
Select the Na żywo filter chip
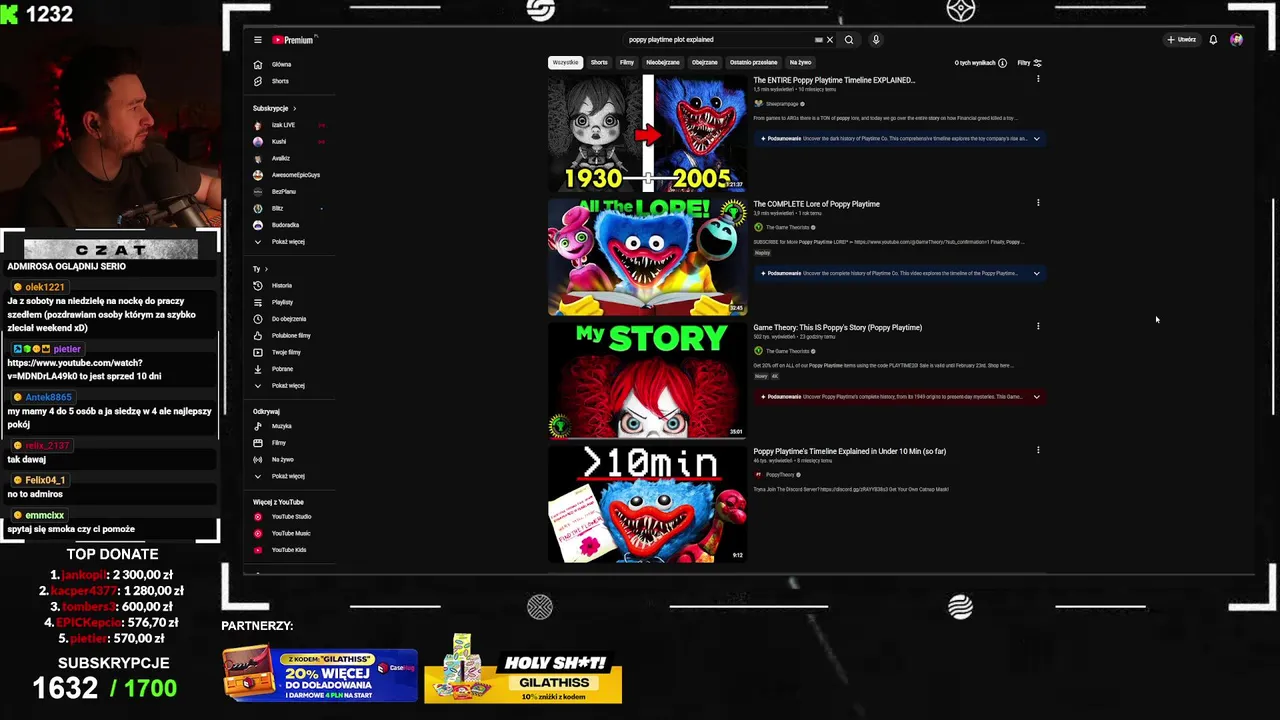800,63
